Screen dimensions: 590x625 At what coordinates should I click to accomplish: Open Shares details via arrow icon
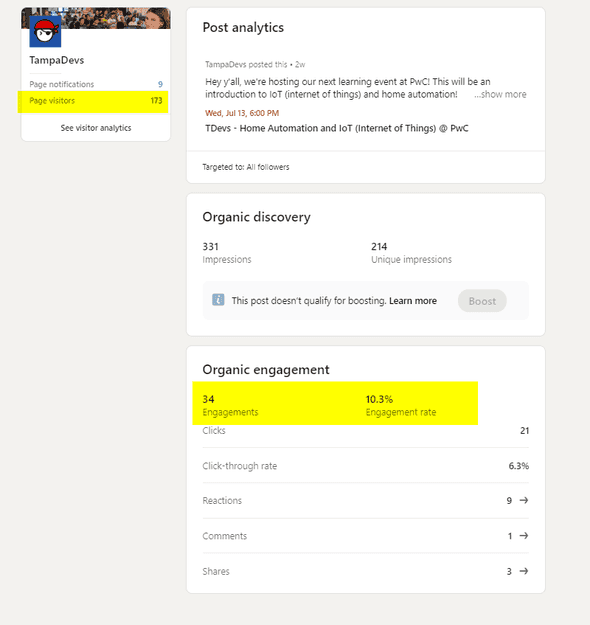tap(524, 571)
